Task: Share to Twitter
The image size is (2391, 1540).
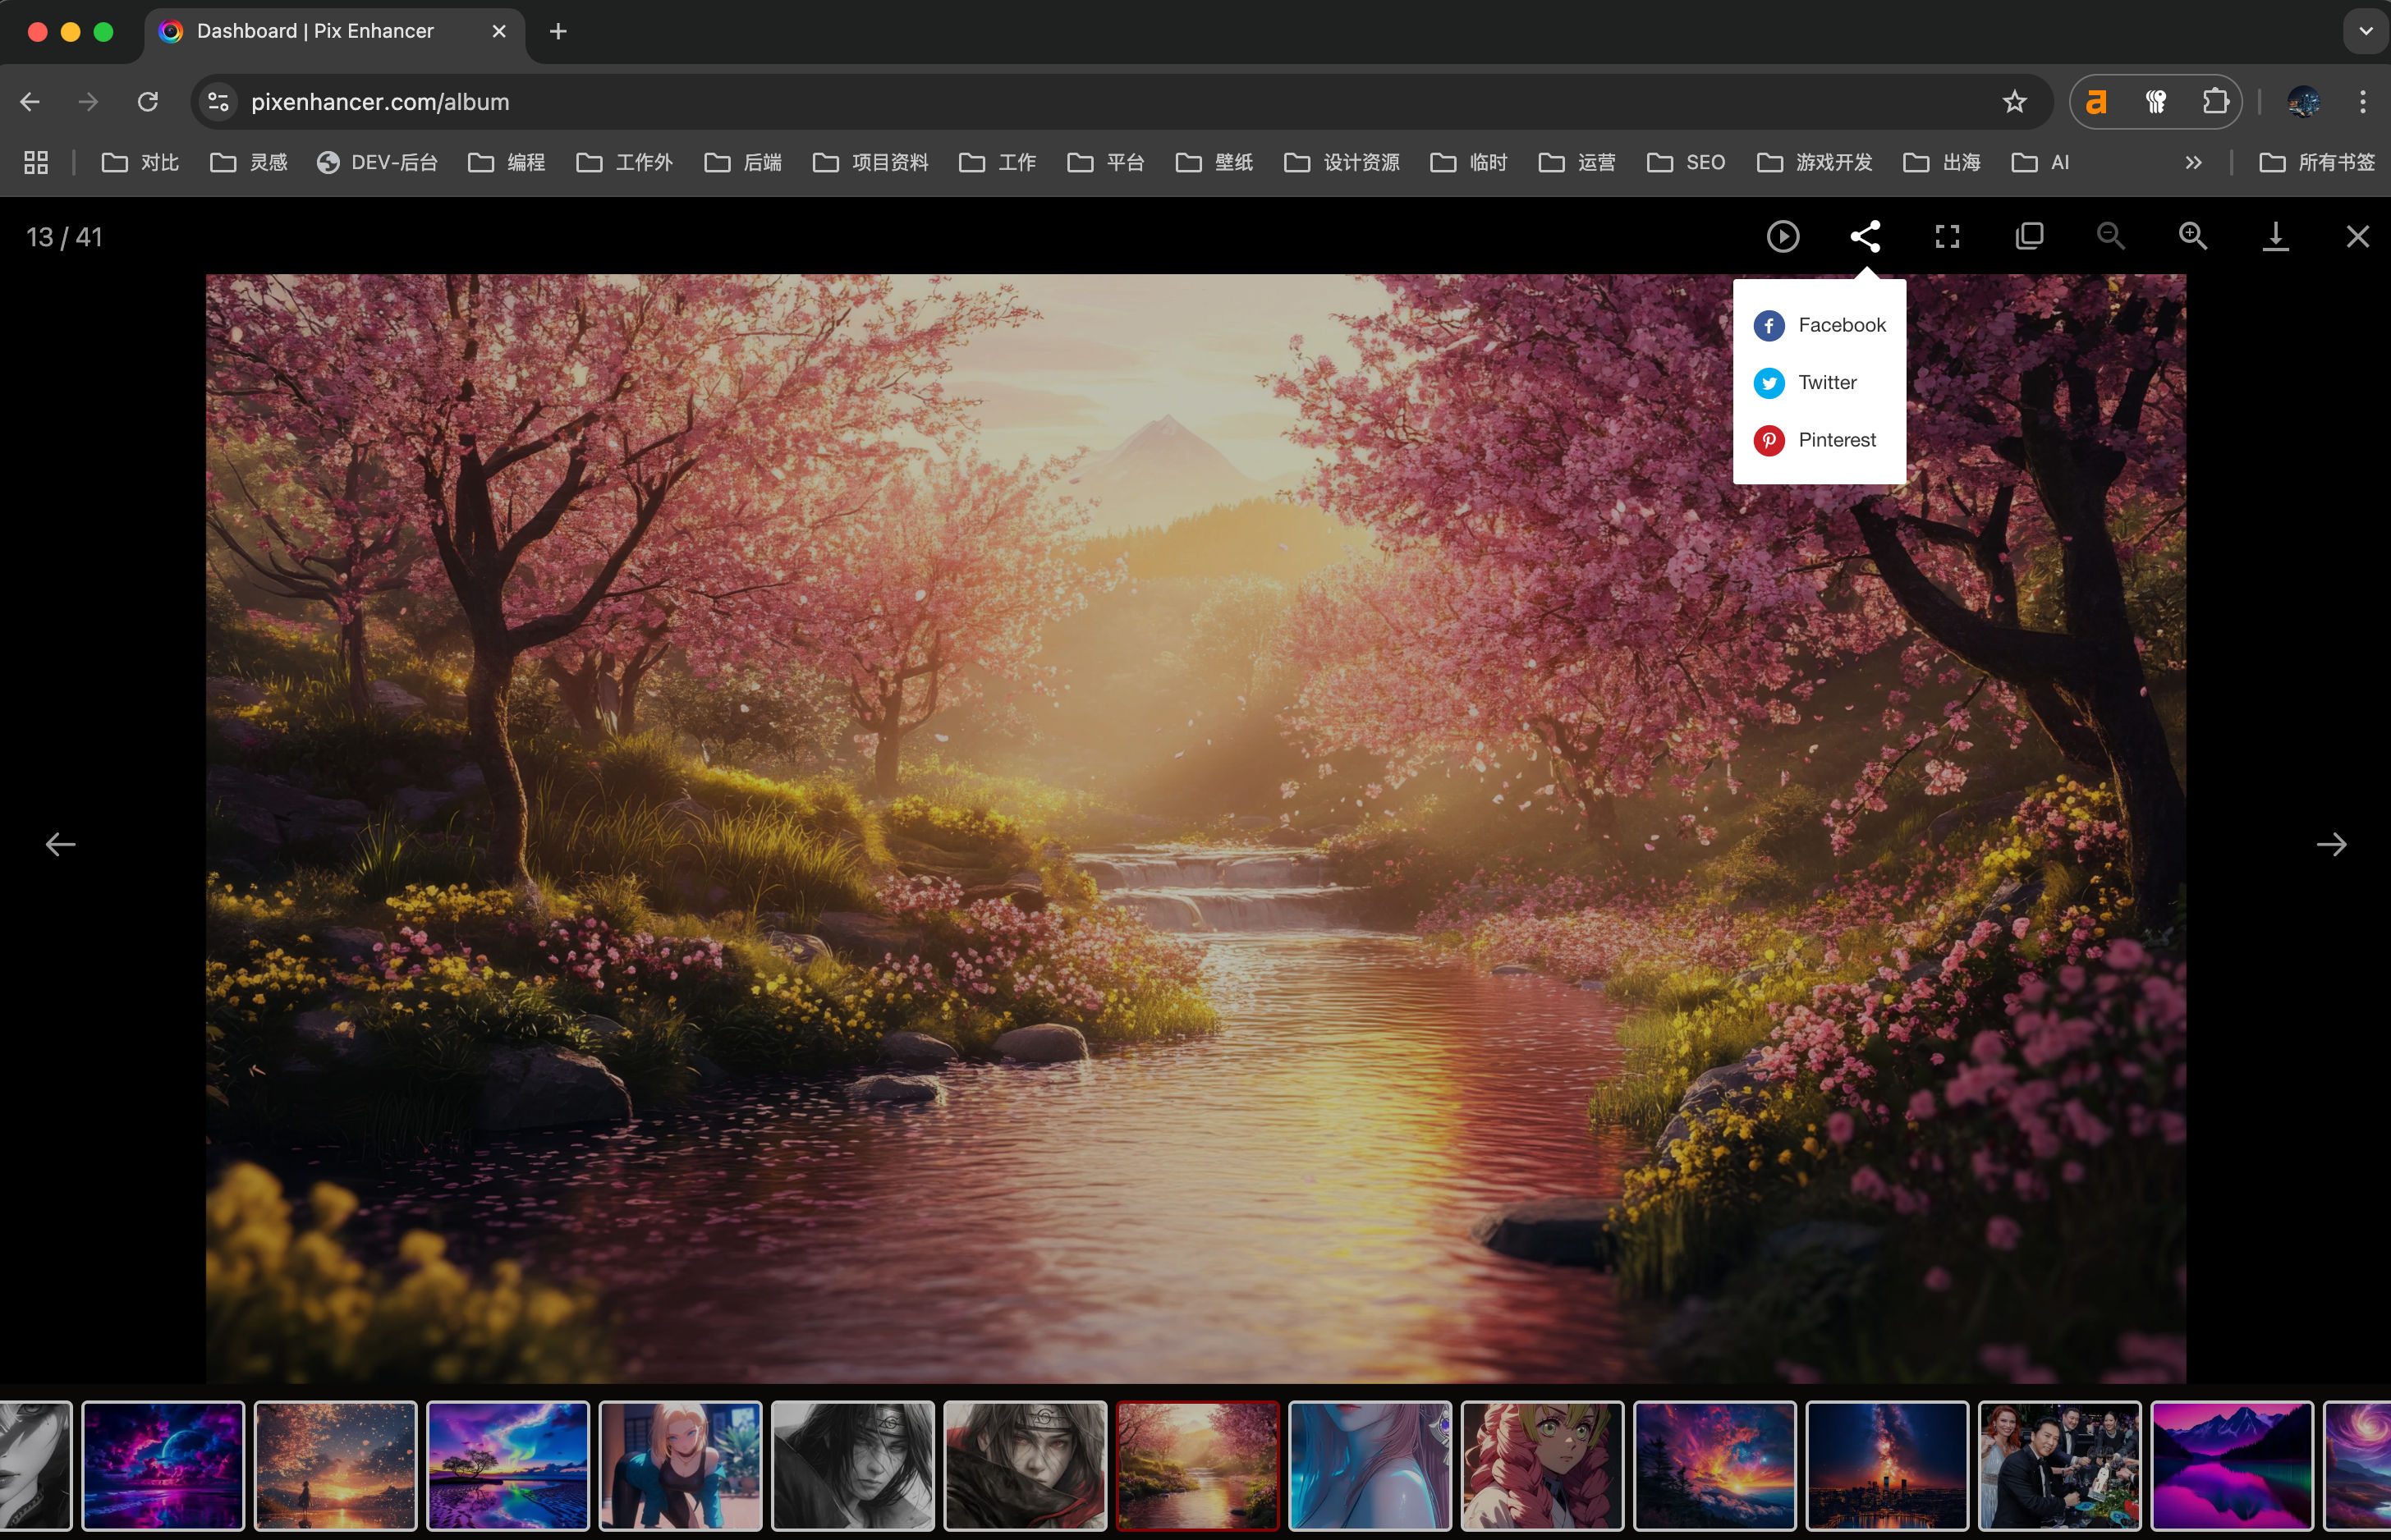Action: [1819, 383]
